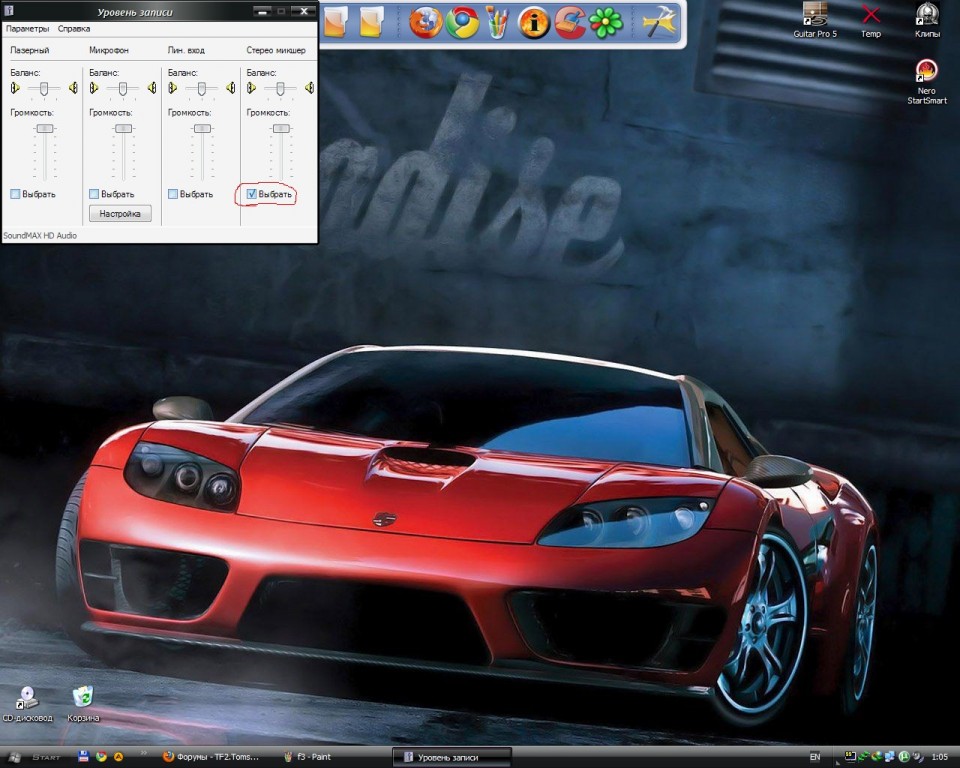Open the Справка menu
Screen dimensions: 960x768
[x=74, y=29]
